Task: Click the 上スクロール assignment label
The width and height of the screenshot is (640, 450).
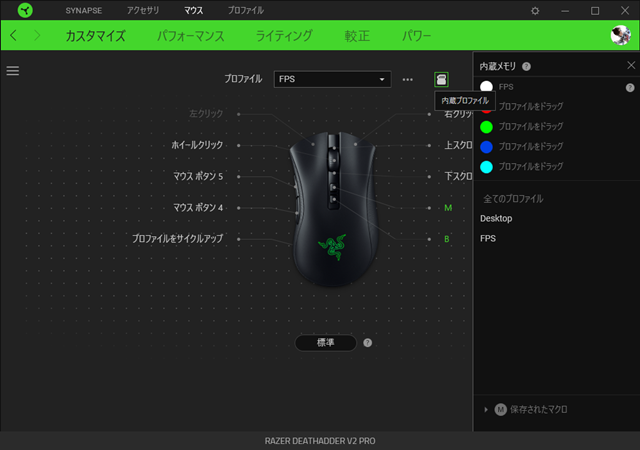Action: [x=458, y=145]
